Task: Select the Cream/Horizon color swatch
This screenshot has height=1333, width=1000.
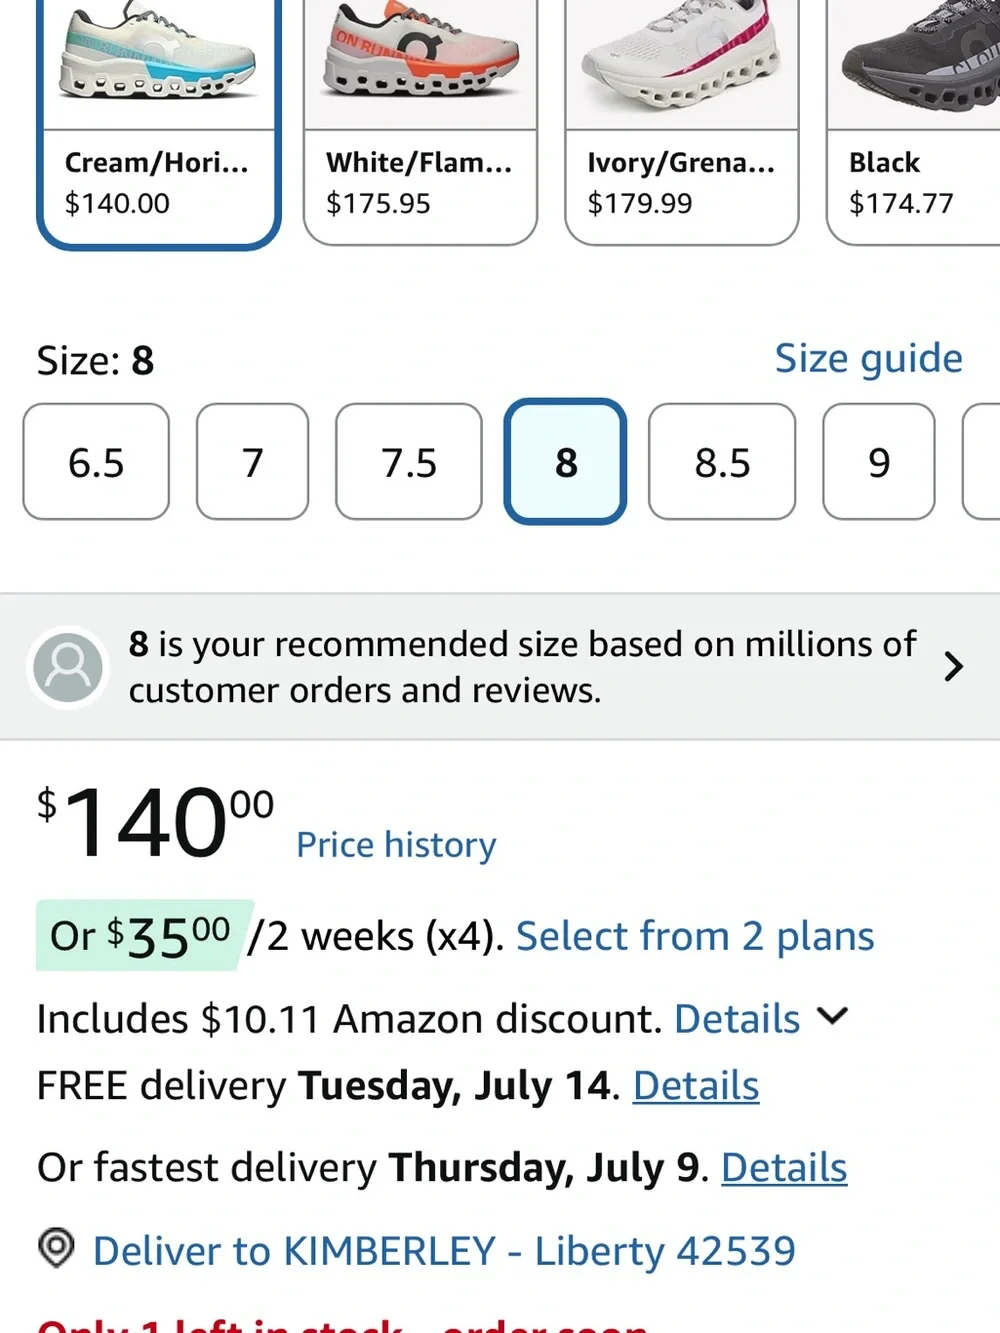Action: (x=158, y=120)
